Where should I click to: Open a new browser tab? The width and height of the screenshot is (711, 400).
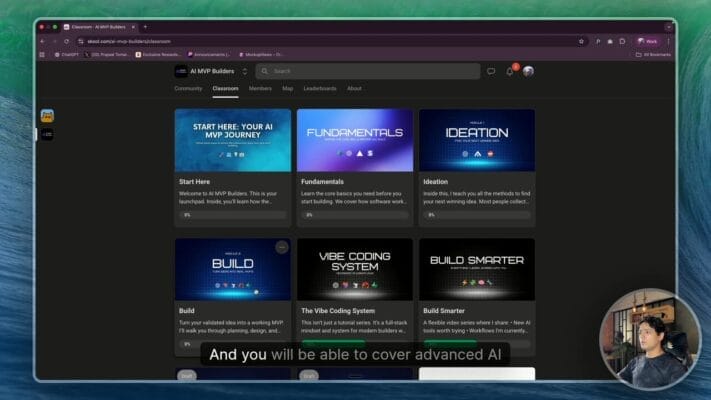145,27
